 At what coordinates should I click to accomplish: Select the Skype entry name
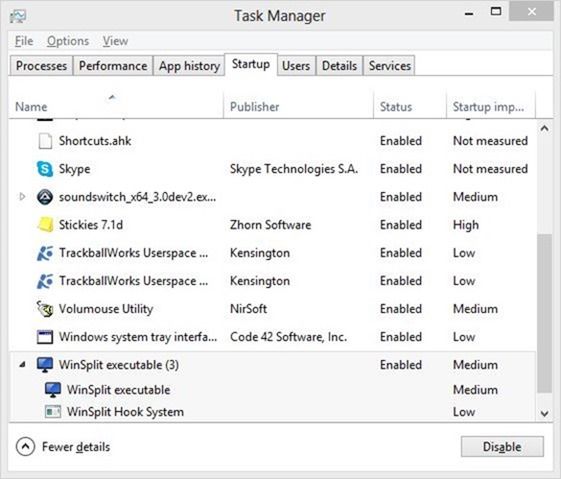[74, 169]
